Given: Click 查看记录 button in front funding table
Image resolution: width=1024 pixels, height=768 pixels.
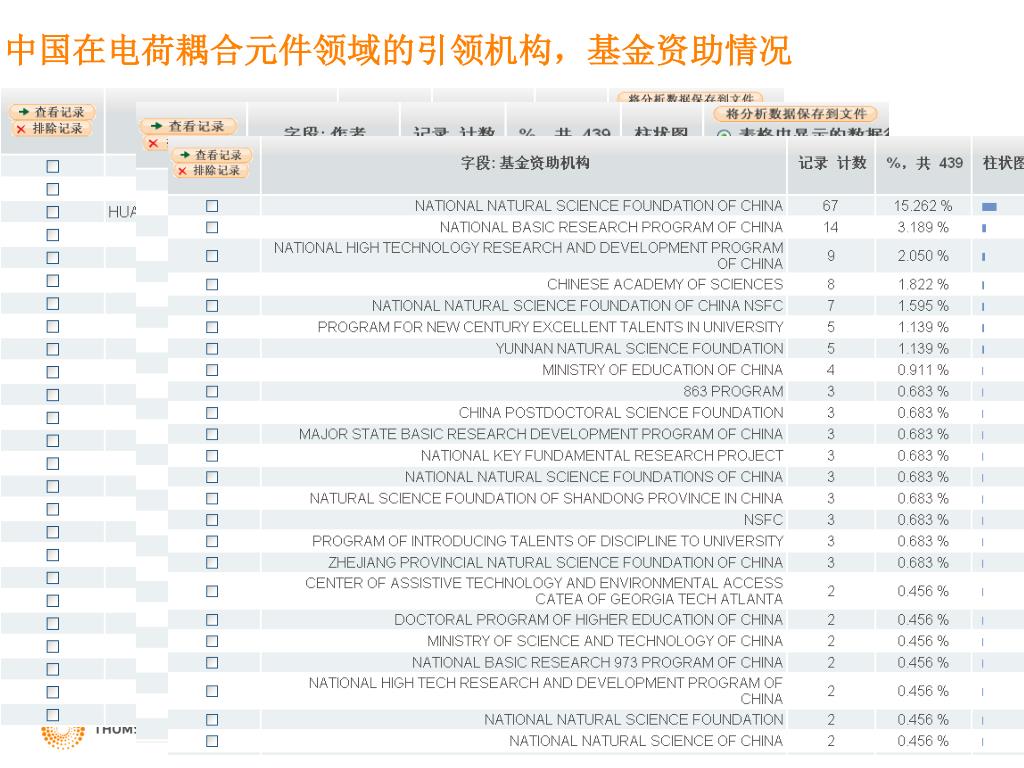Looking at the screenshot, I should click(x=212, y=155).
